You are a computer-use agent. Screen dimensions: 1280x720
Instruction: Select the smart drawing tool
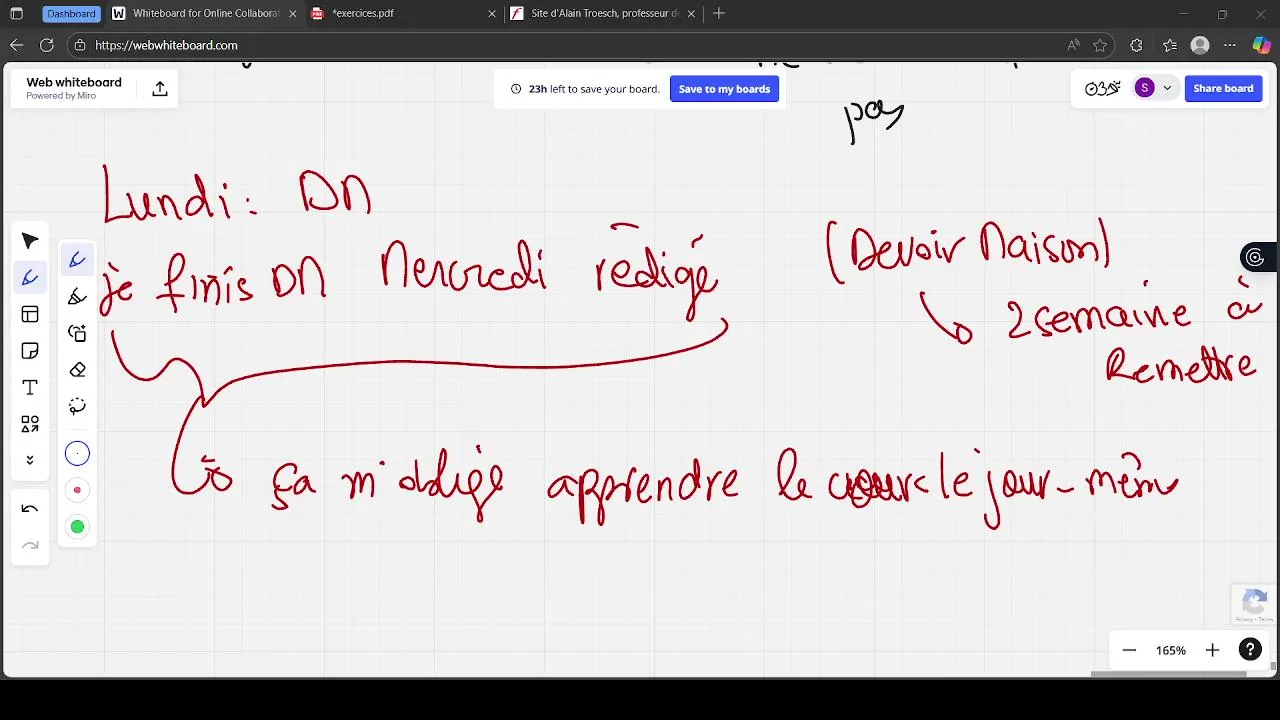[77, 333]
